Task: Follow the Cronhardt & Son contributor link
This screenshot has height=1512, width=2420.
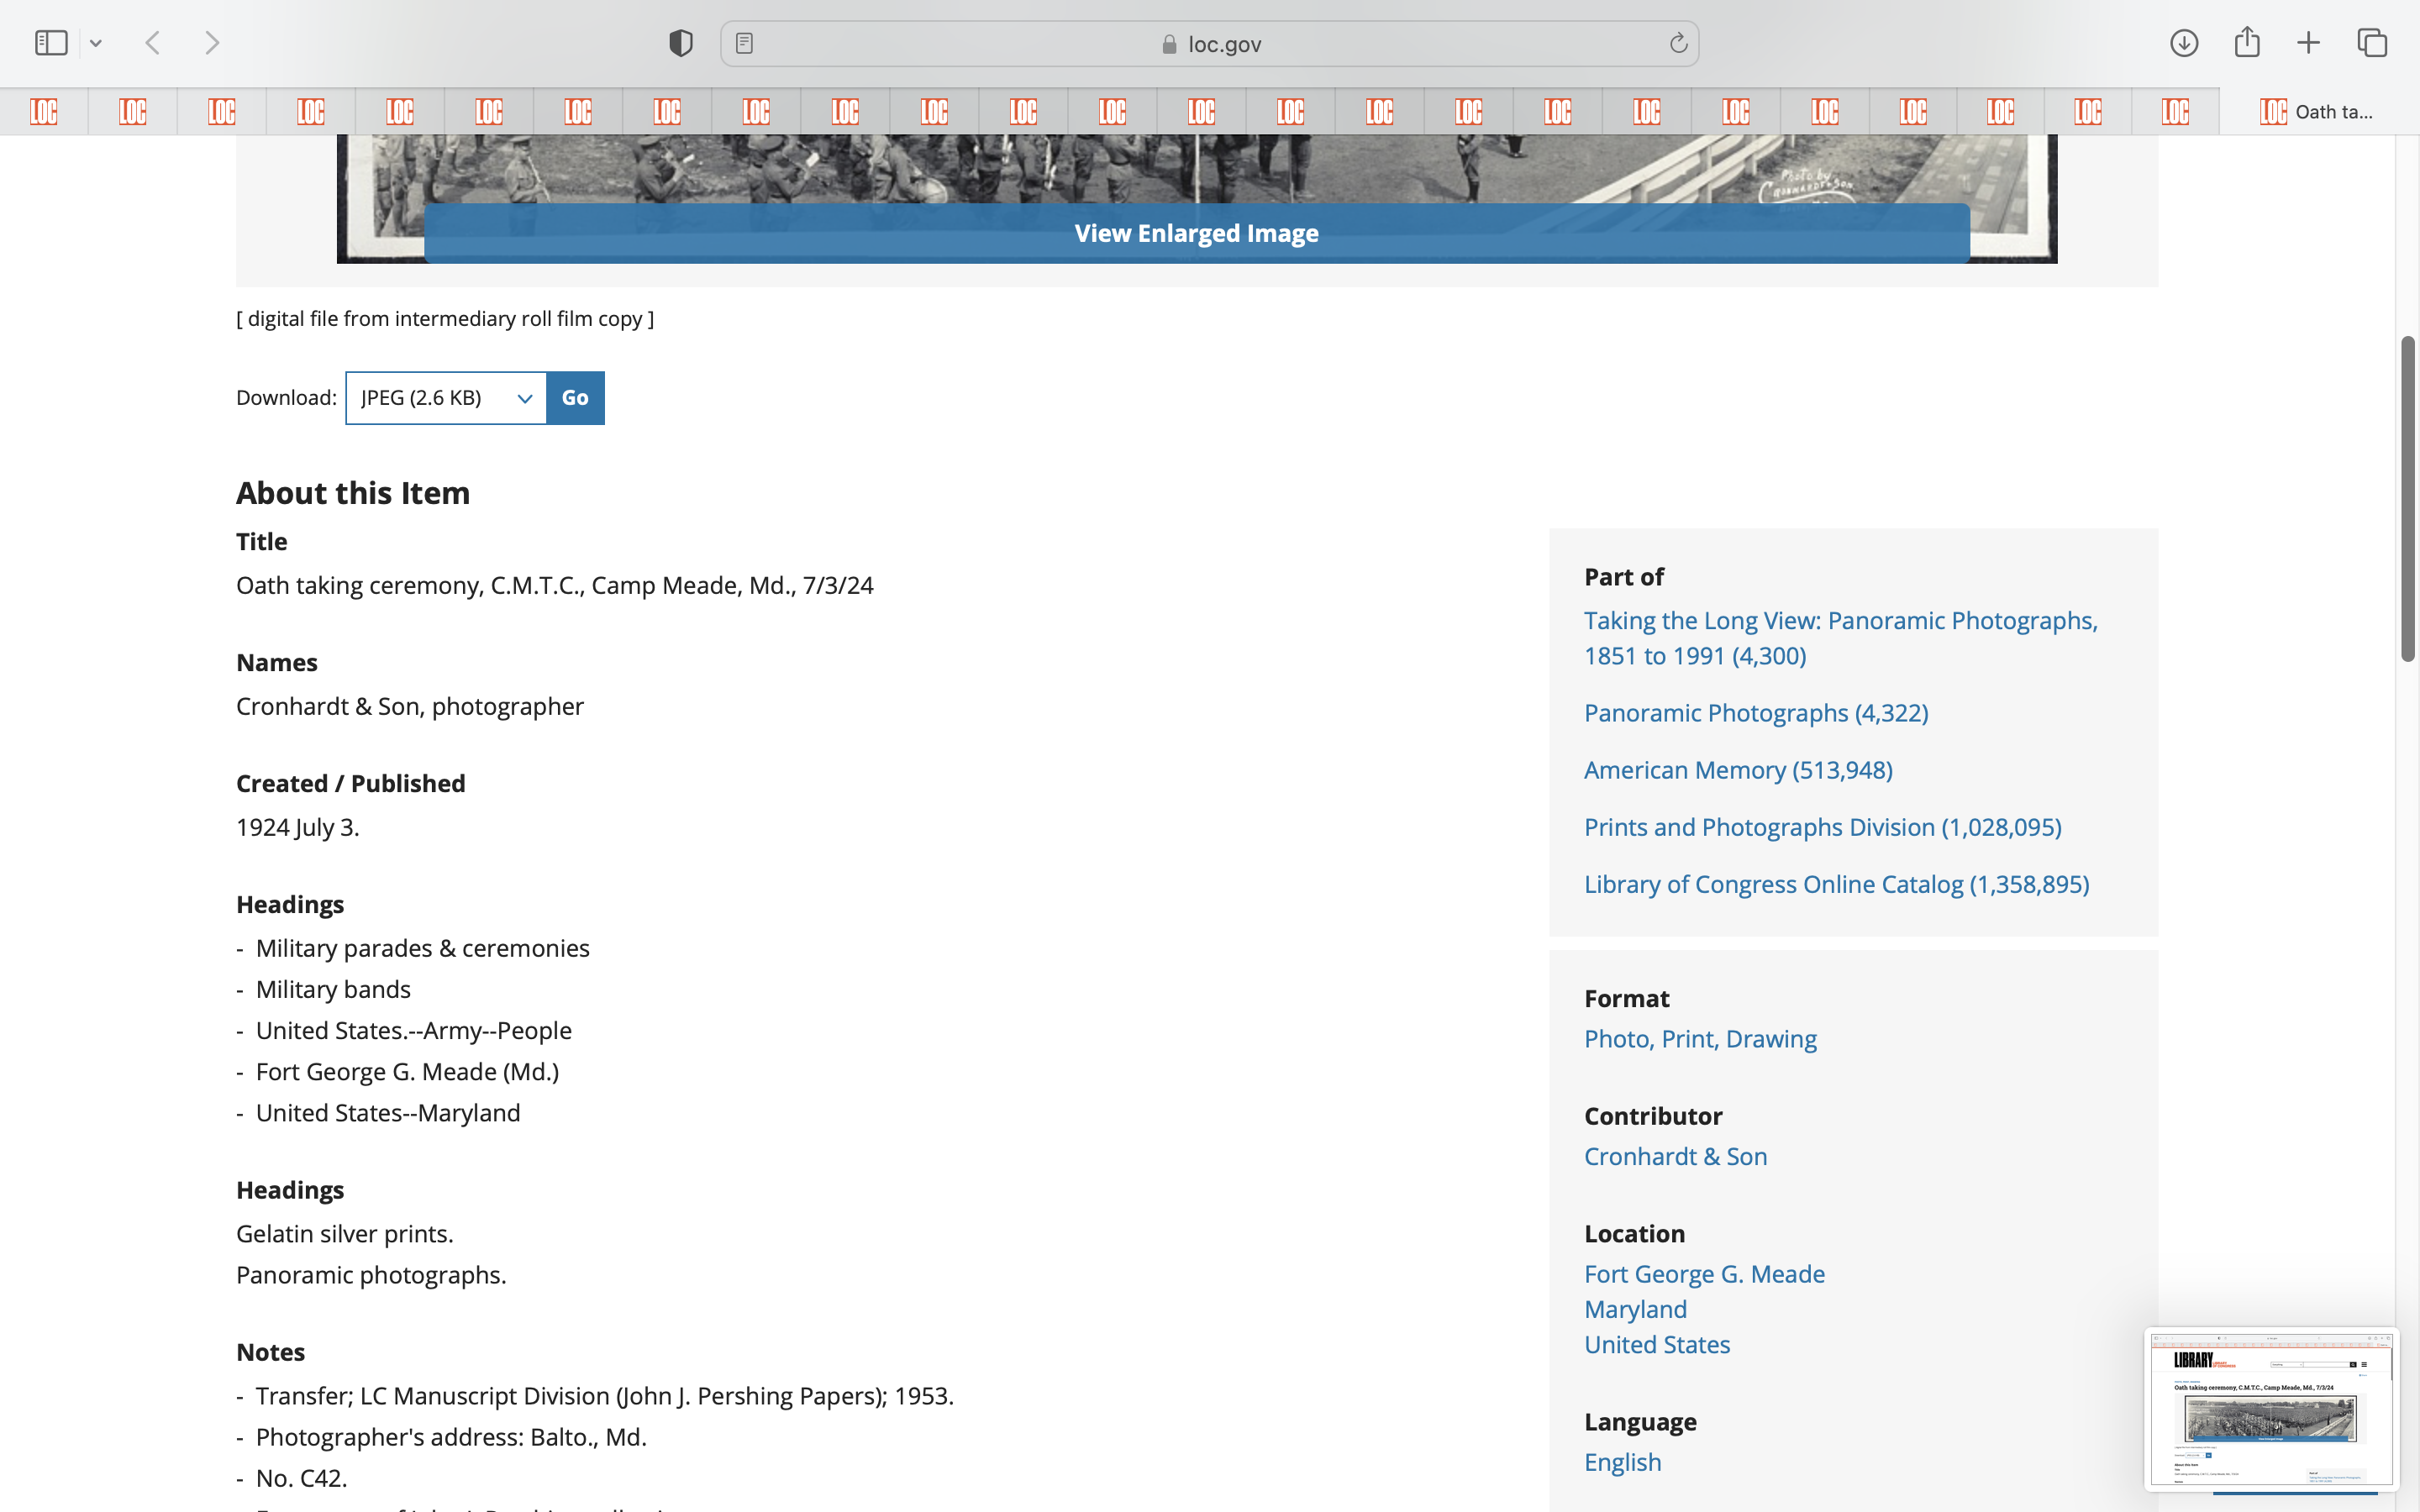Action: (x=1675, y=1156)
